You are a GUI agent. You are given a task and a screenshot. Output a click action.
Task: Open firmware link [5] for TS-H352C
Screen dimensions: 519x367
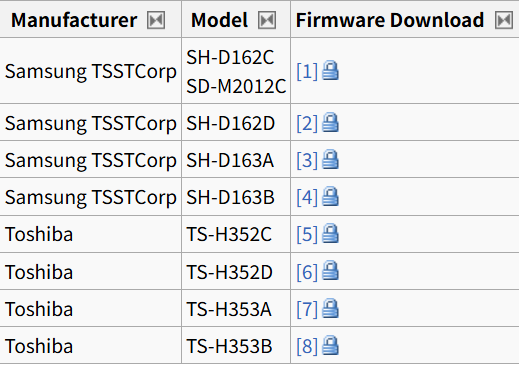307,234
